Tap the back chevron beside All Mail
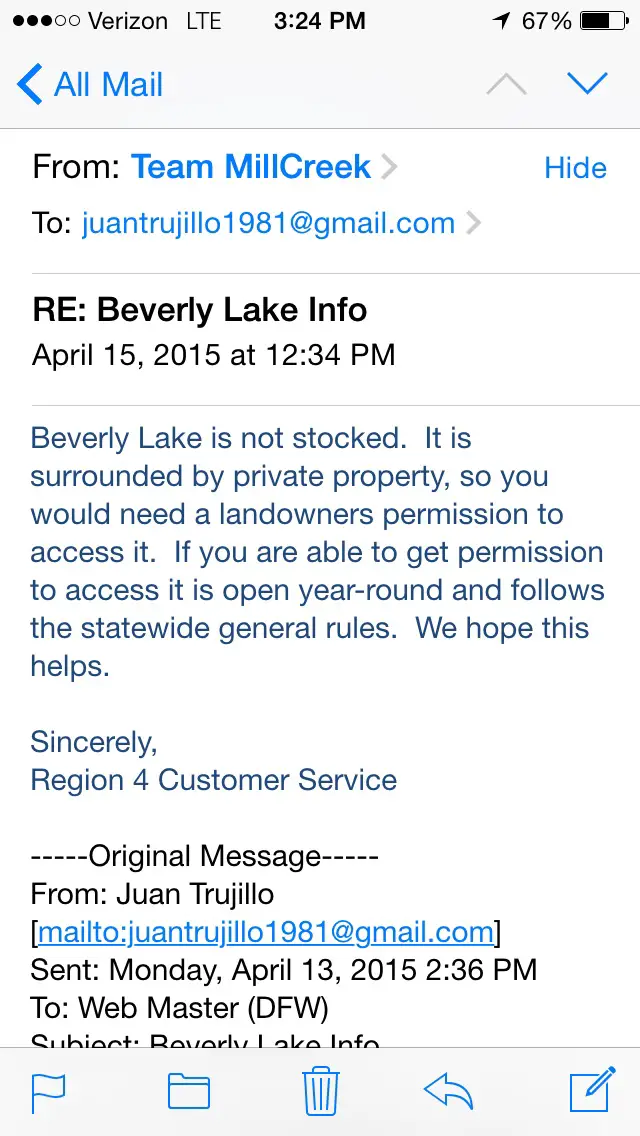 pyautogui.click(x=30, y=85)
